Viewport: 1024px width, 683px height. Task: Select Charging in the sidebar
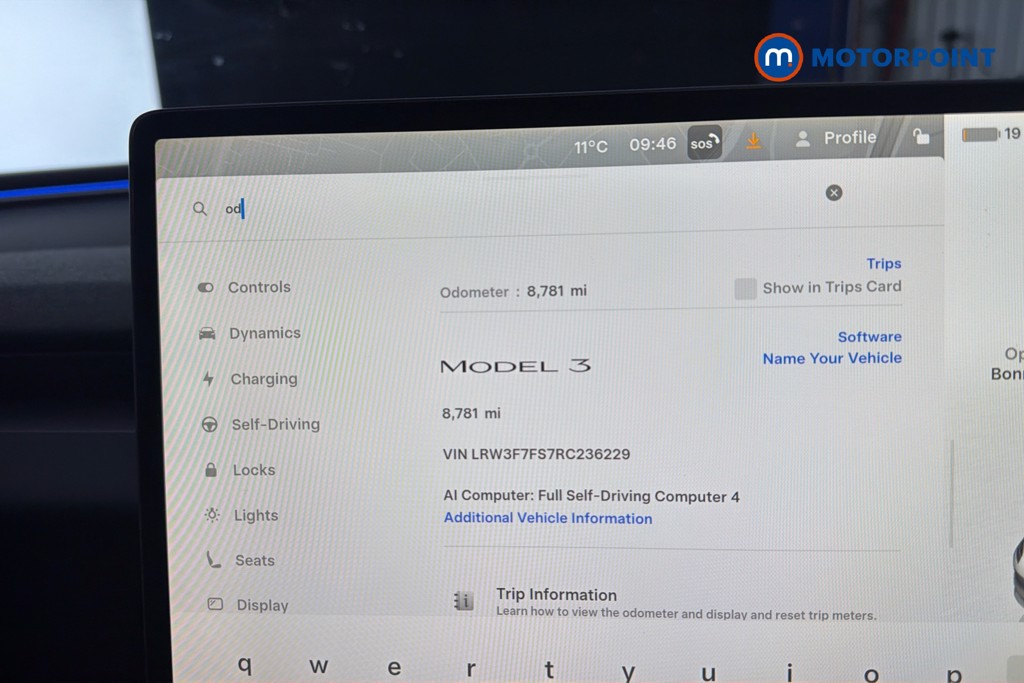tap(263, 379)
